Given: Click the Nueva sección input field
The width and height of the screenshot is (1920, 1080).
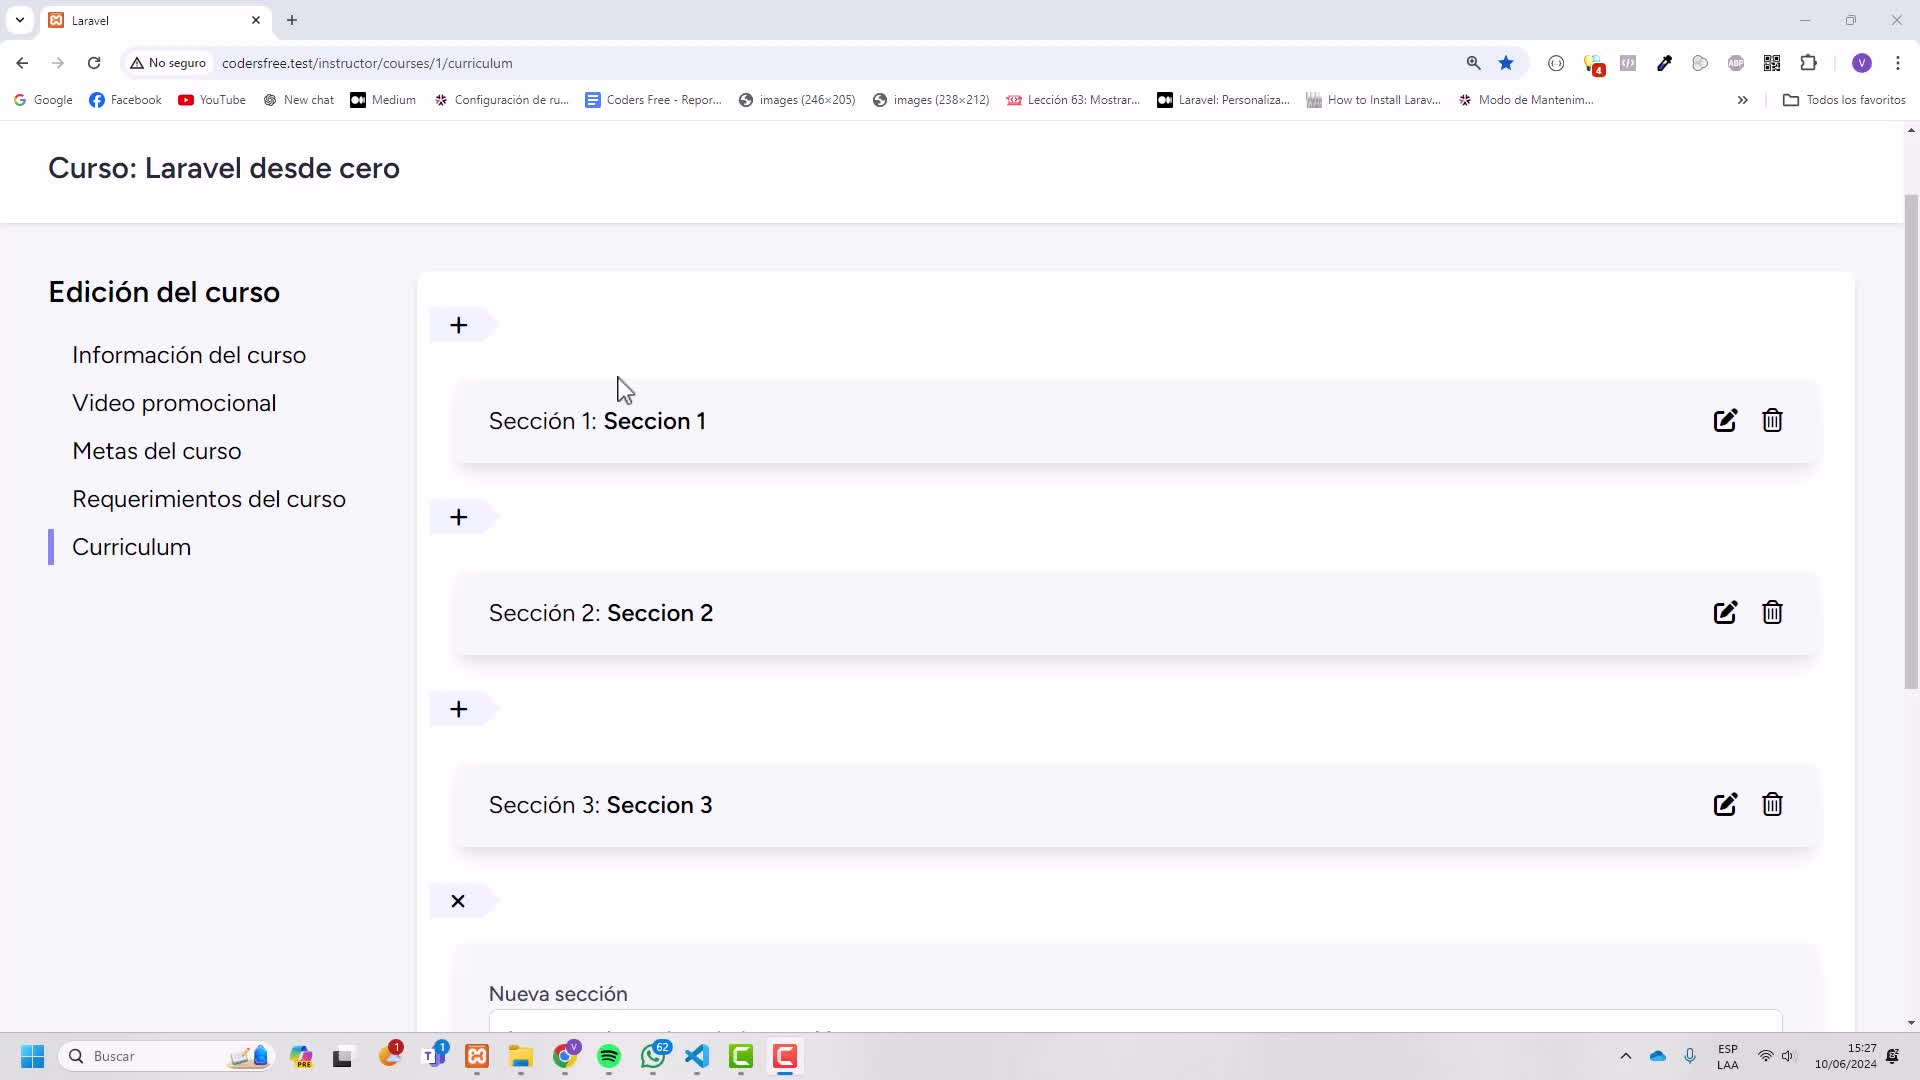Looking at the screenshot, I should click(x=1135, y=1022).
